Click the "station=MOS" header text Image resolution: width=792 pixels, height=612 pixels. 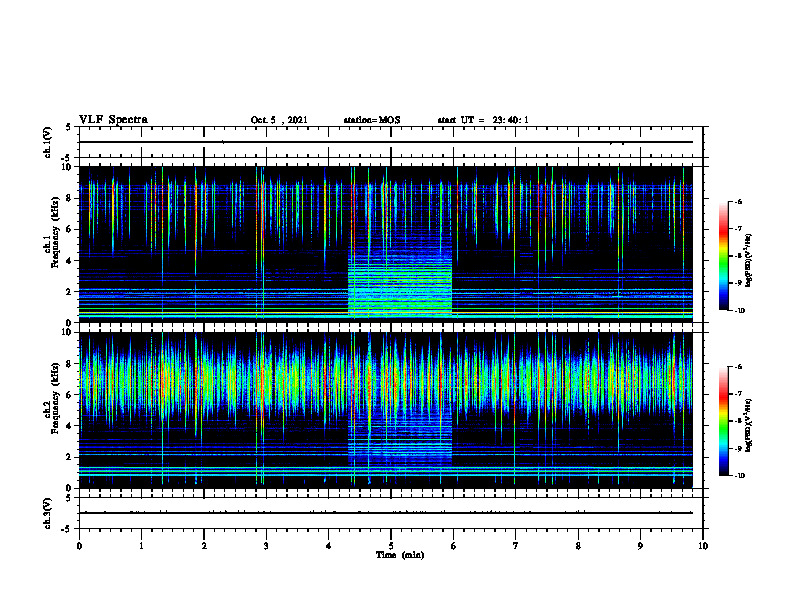point(372,120)
